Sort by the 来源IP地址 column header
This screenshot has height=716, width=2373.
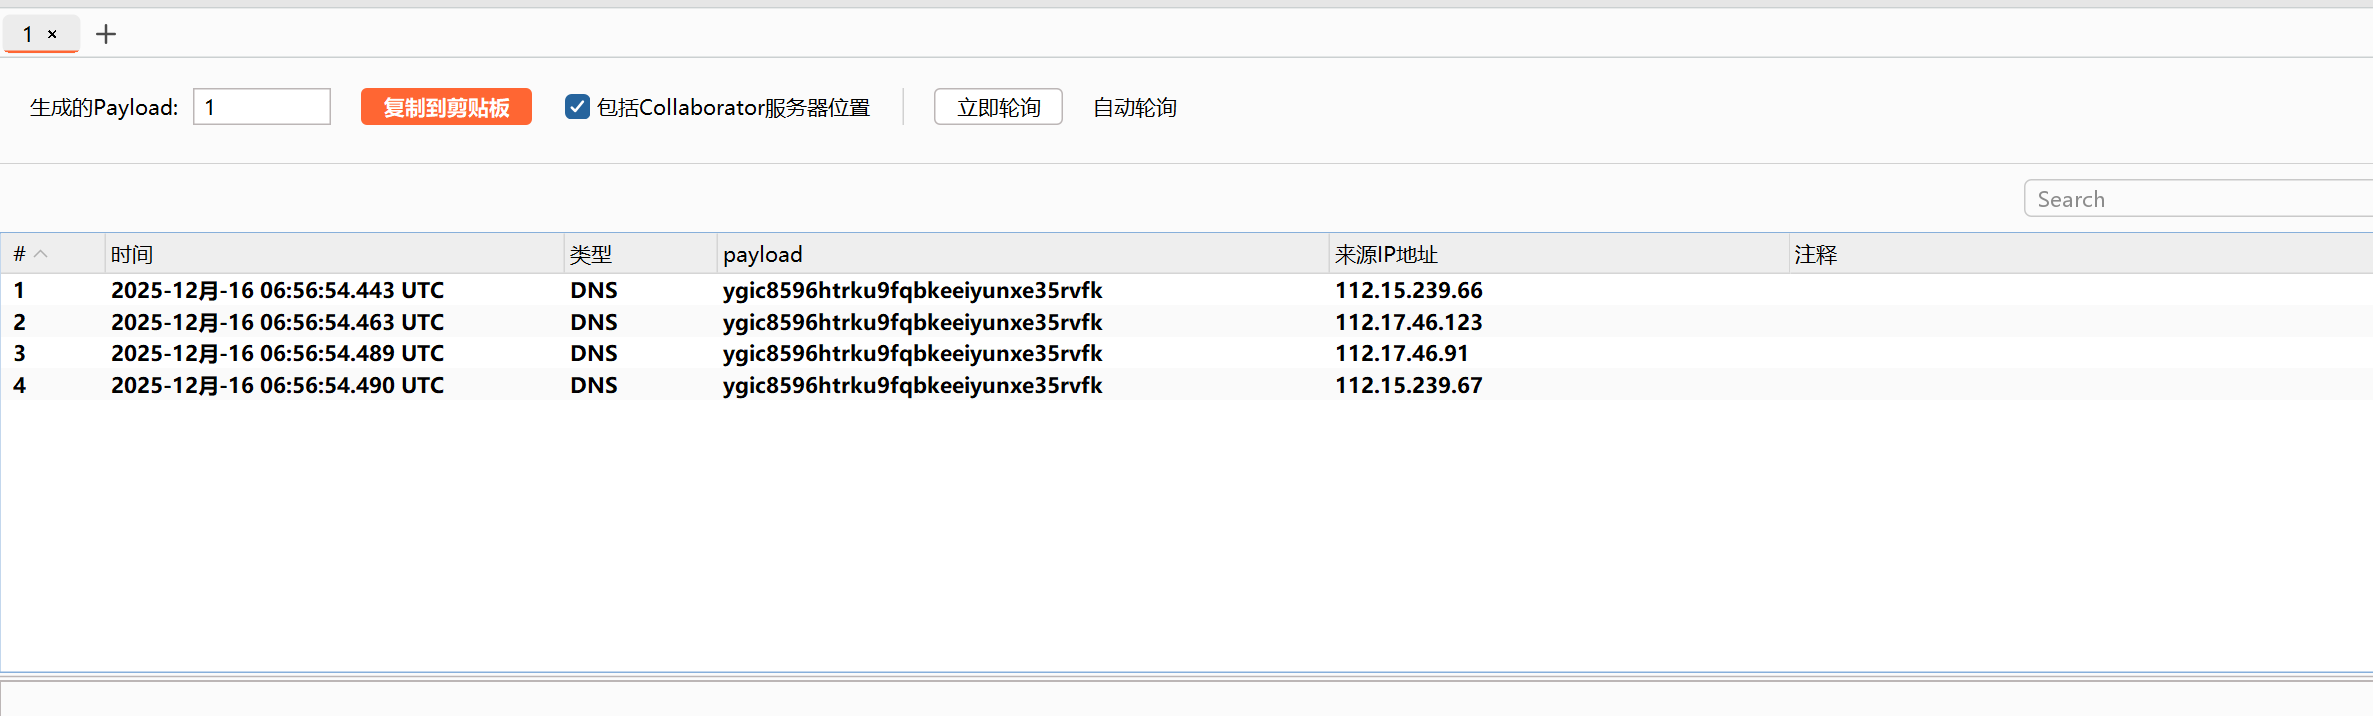click(x=1556, y=254)
